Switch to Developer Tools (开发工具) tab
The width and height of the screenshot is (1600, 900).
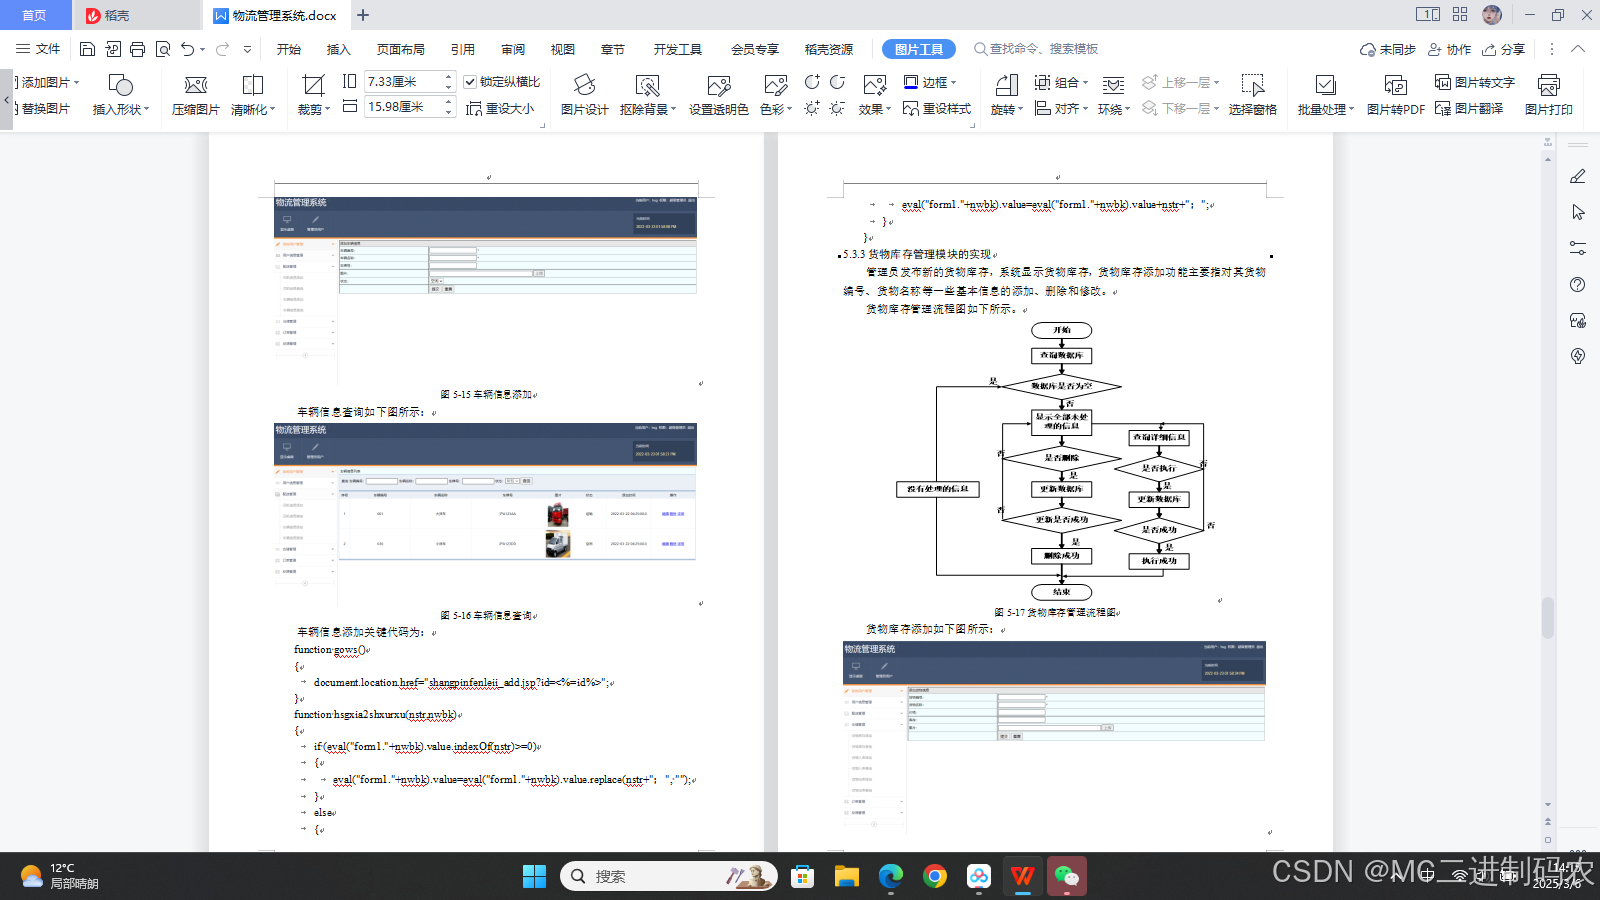pos(677,49)
